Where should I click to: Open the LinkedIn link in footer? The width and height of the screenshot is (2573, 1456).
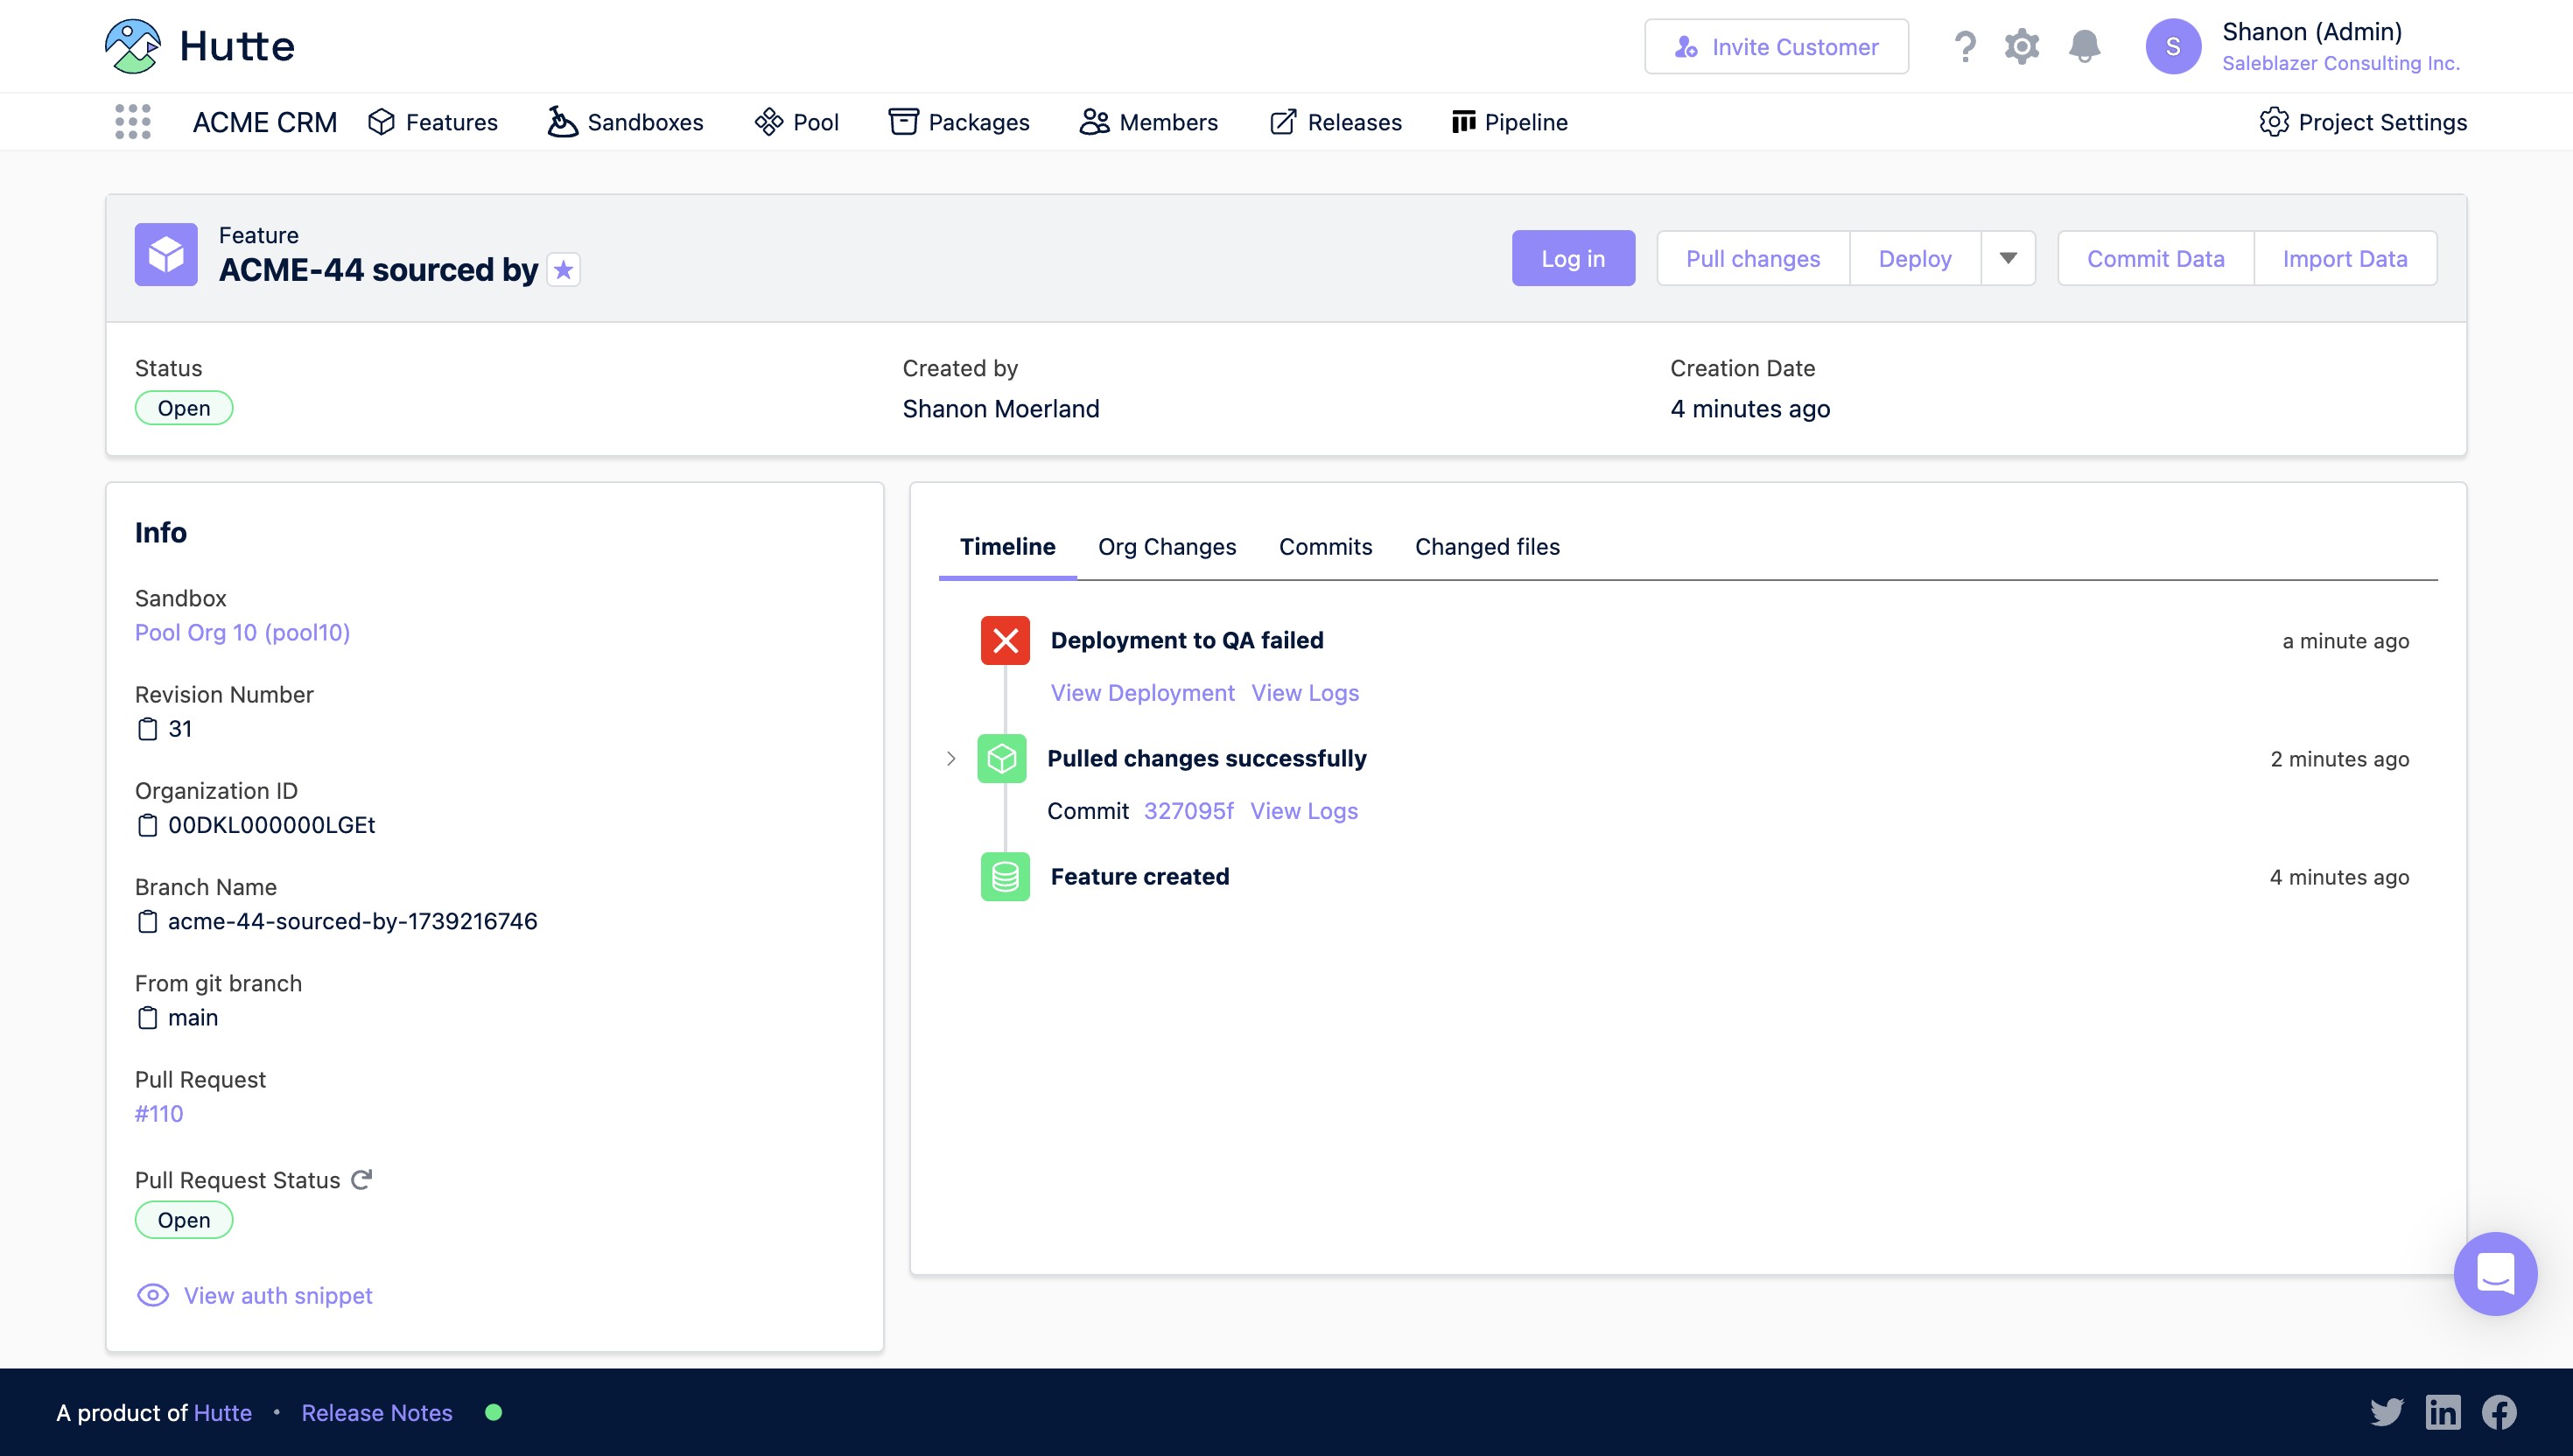(2443, 1412)
